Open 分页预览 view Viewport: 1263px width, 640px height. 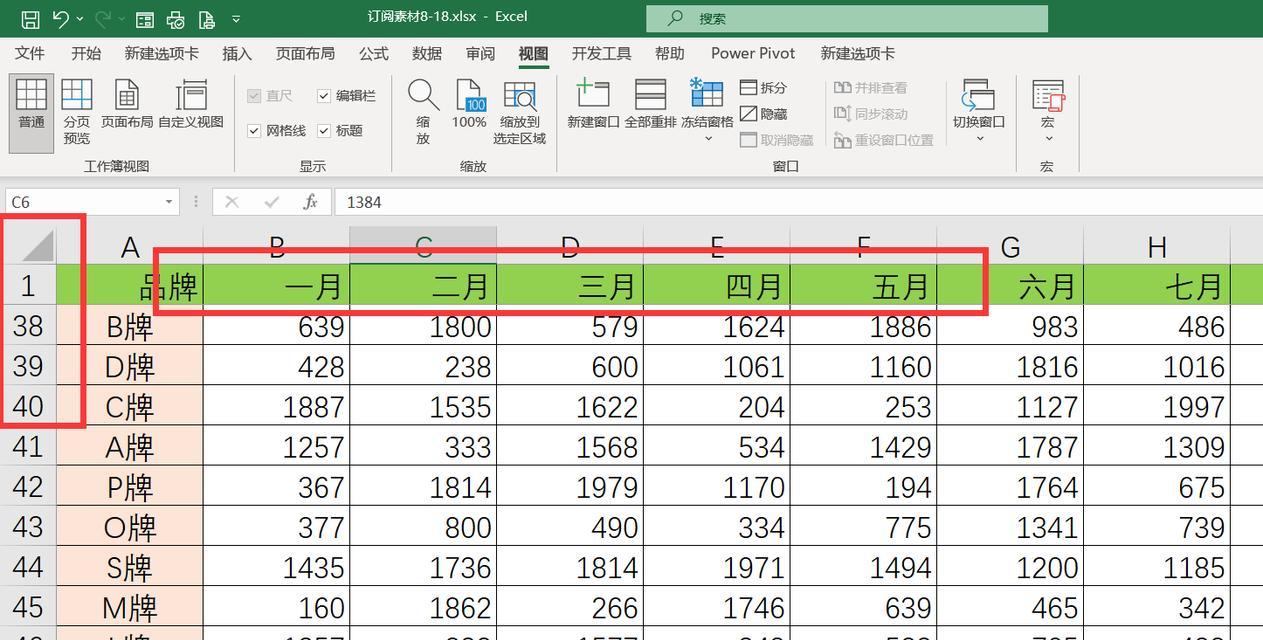click(x=77, y=112)
